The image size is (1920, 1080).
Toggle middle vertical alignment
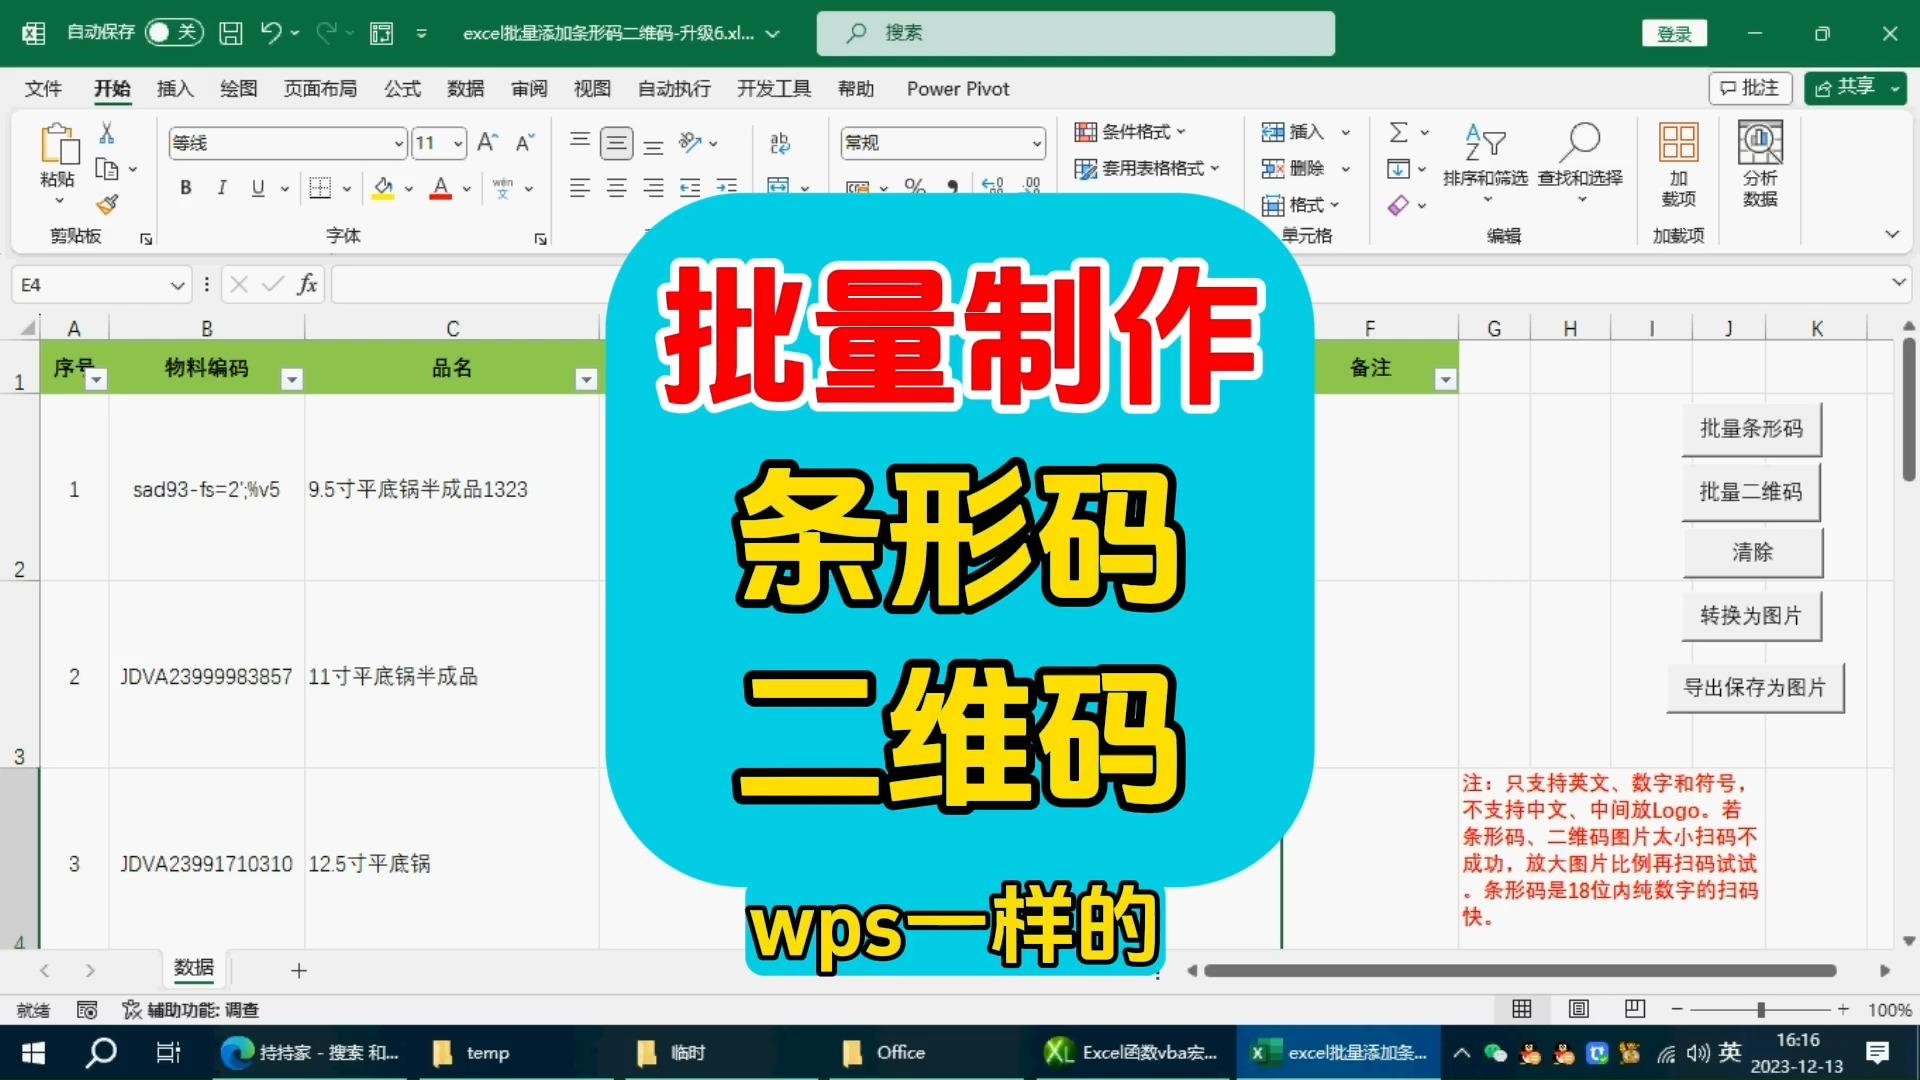pyautogui.click(x=617, y=143)
